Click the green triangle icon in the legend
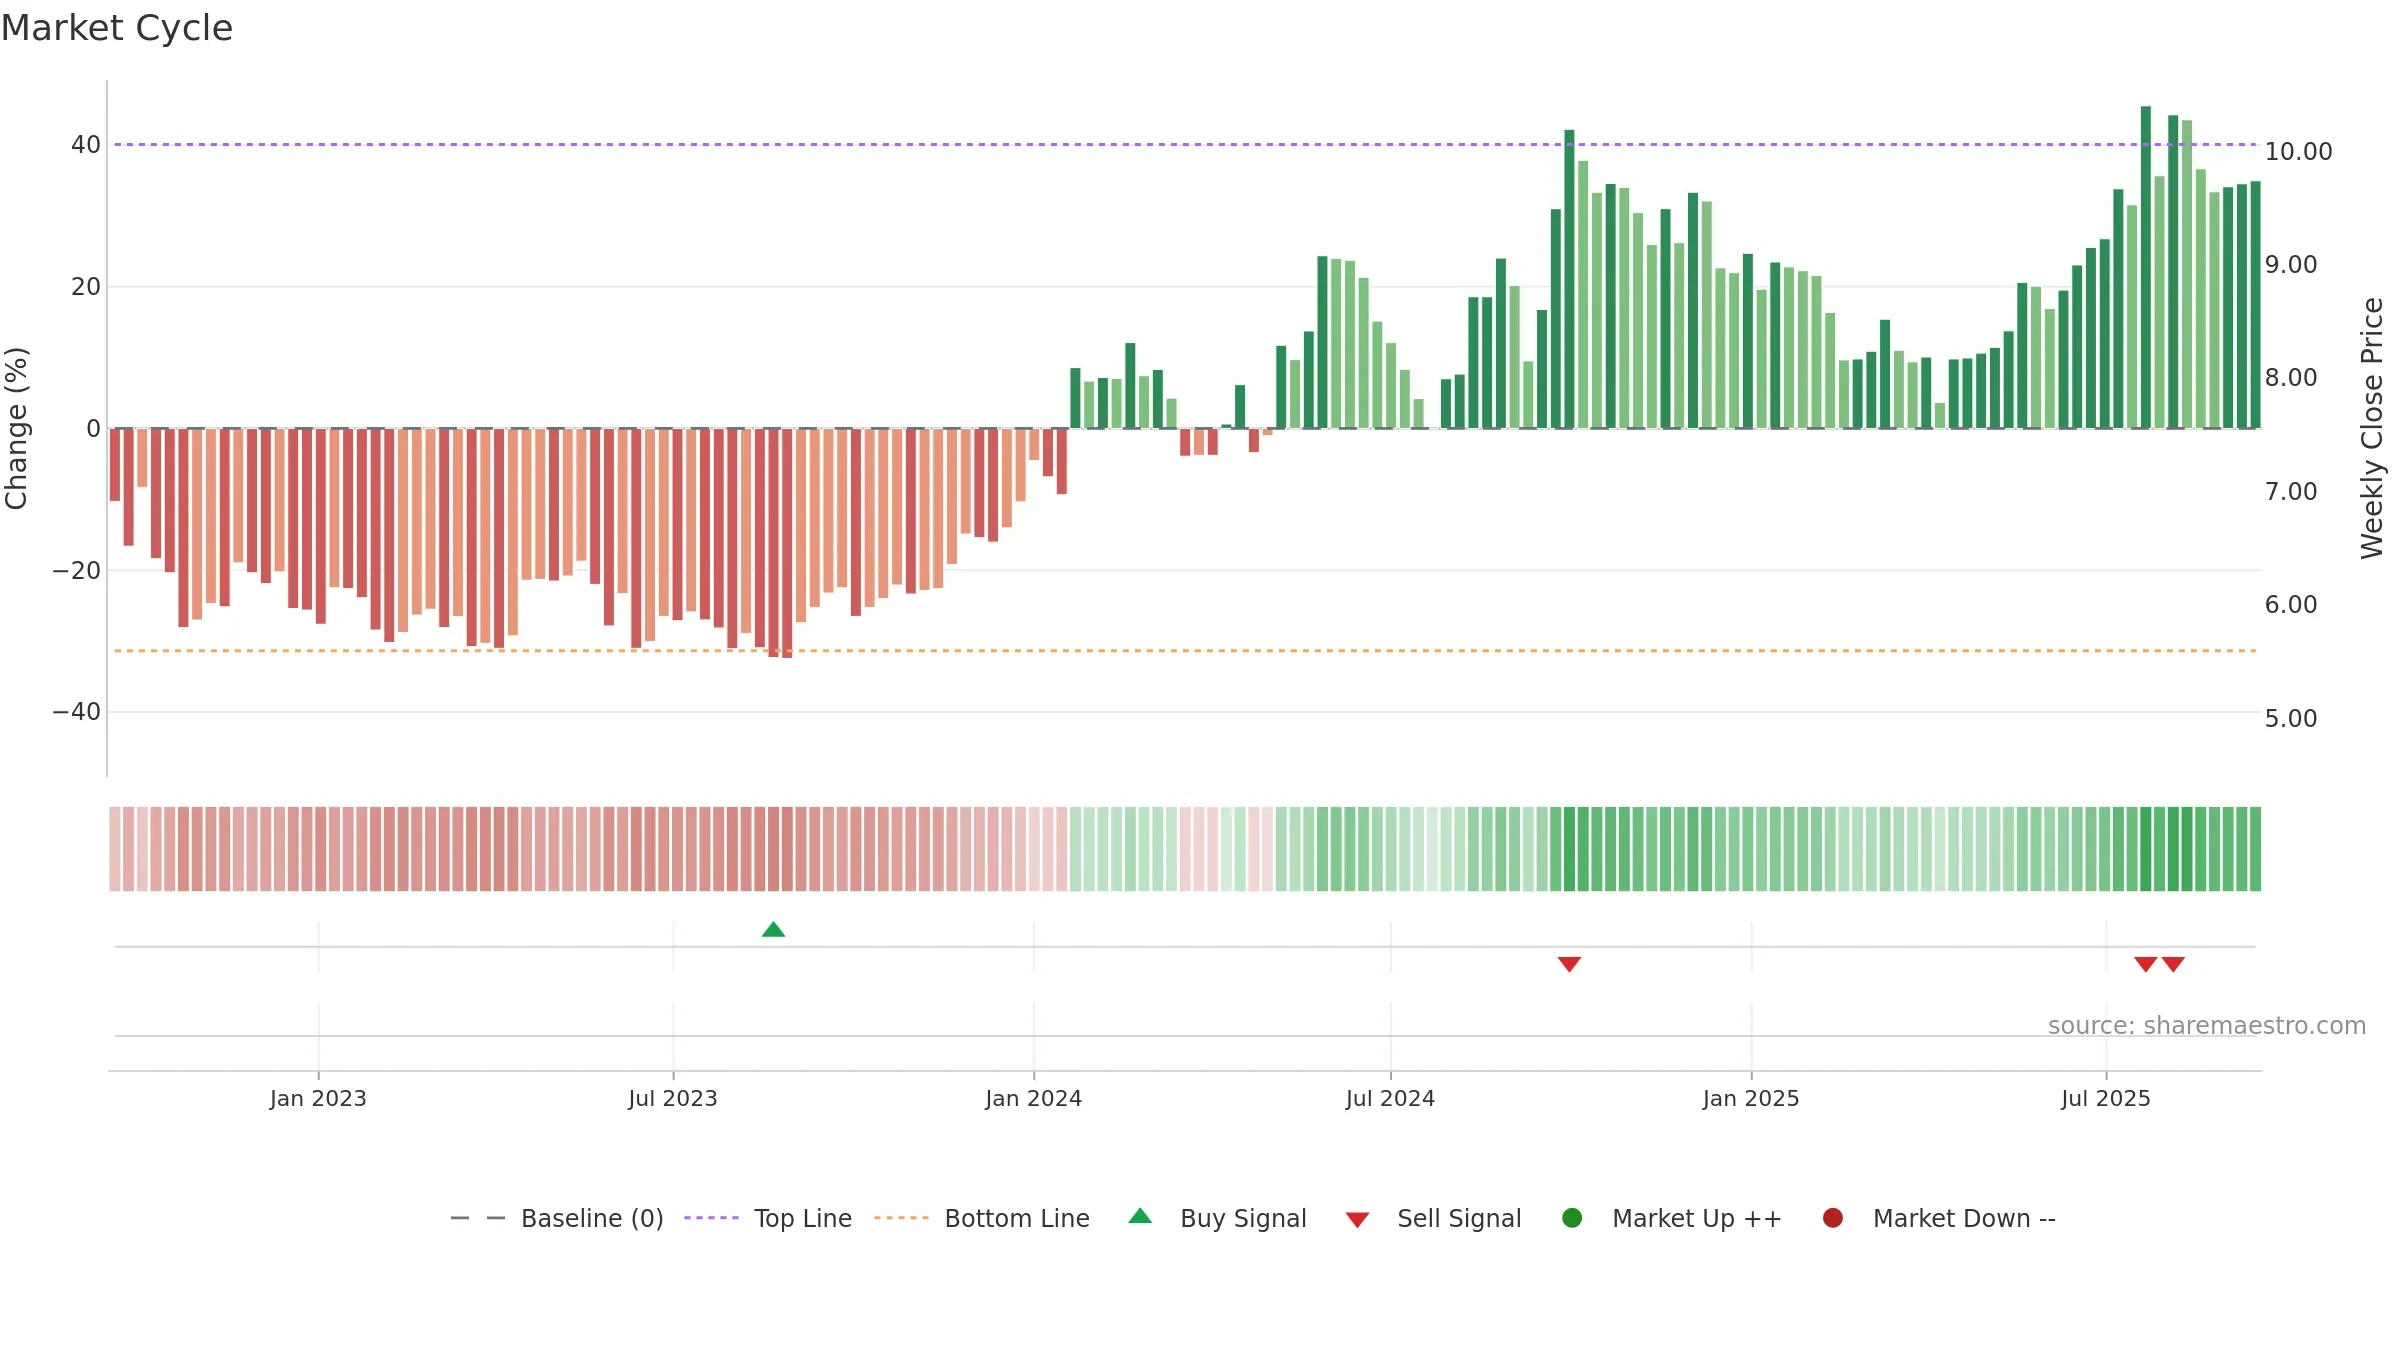The width and height of the screenshot is (2400, 1350). tap(1140, 1216)
